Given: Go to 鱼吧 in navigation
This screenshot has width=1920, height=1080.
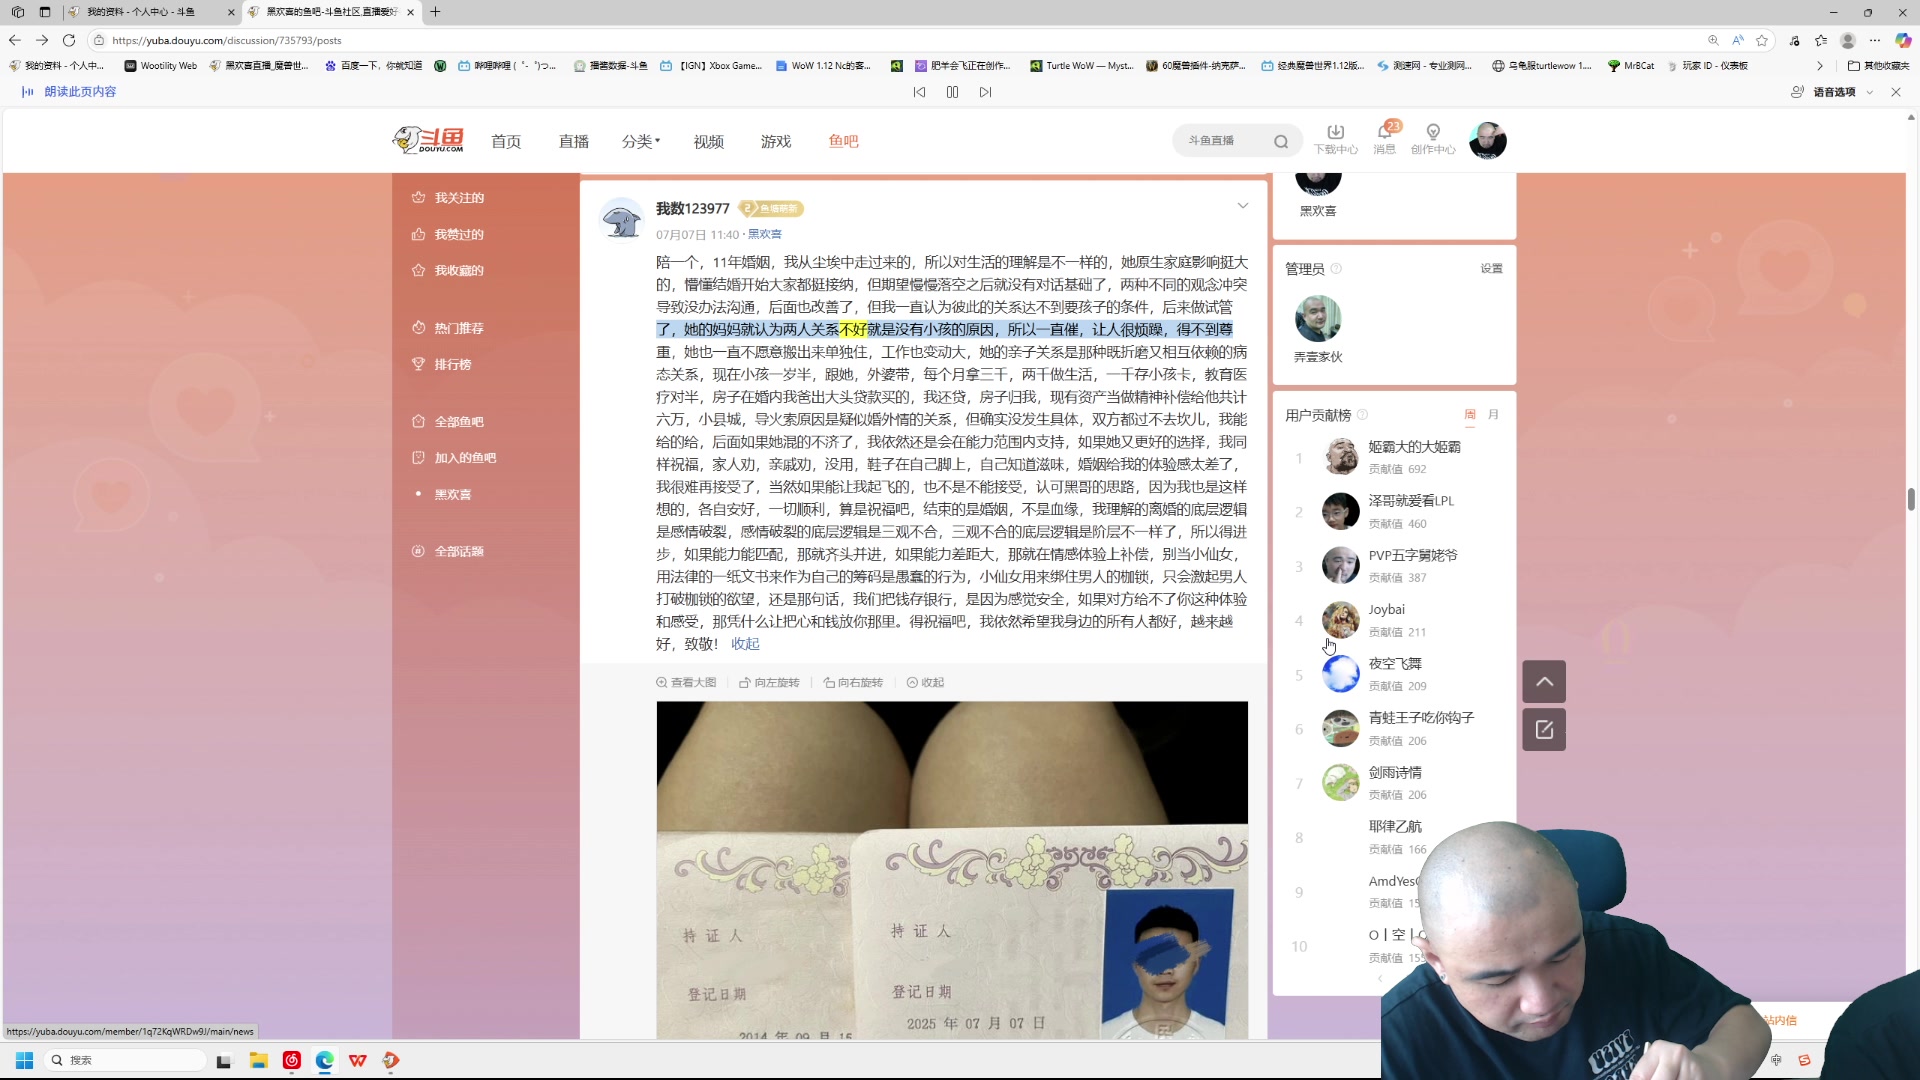Looking at the screenshot, I should click(x=844, y=141).
